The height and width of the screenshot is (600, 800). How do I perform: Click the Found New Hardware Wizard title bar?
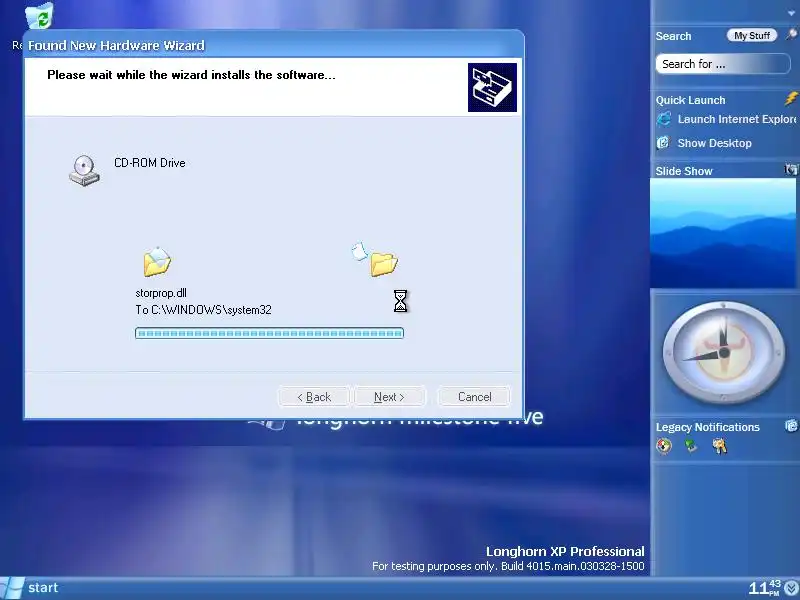[273, 45]
